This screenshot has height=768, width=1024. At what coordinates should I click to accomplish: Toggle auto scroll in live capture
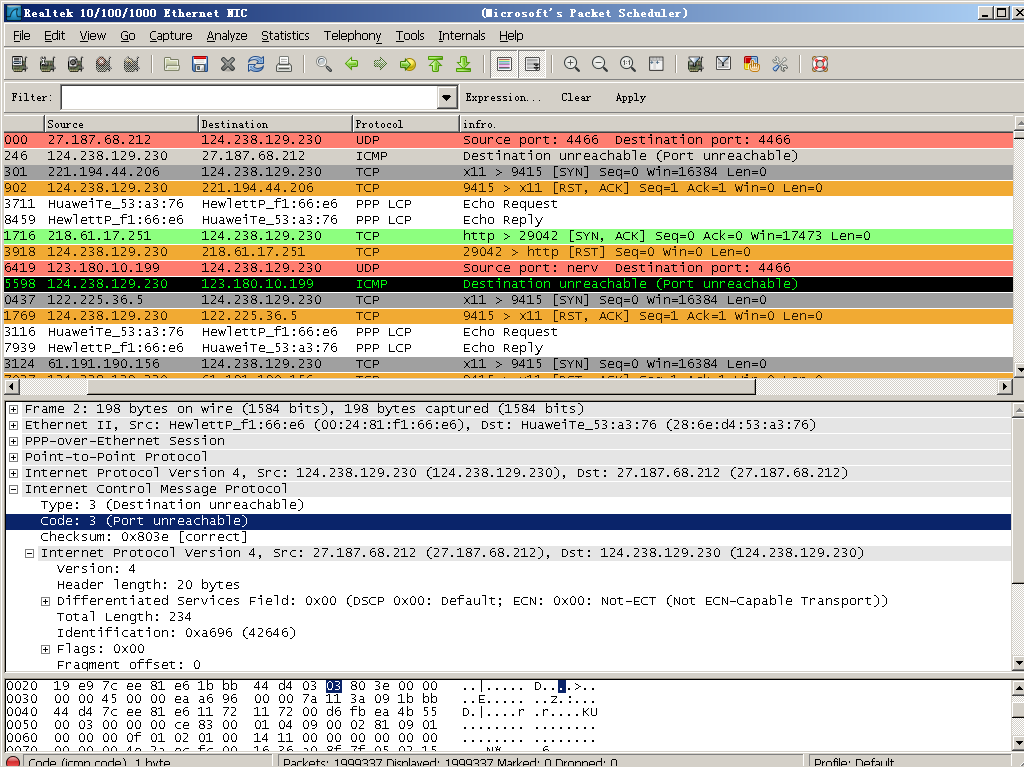pos(532,64)
